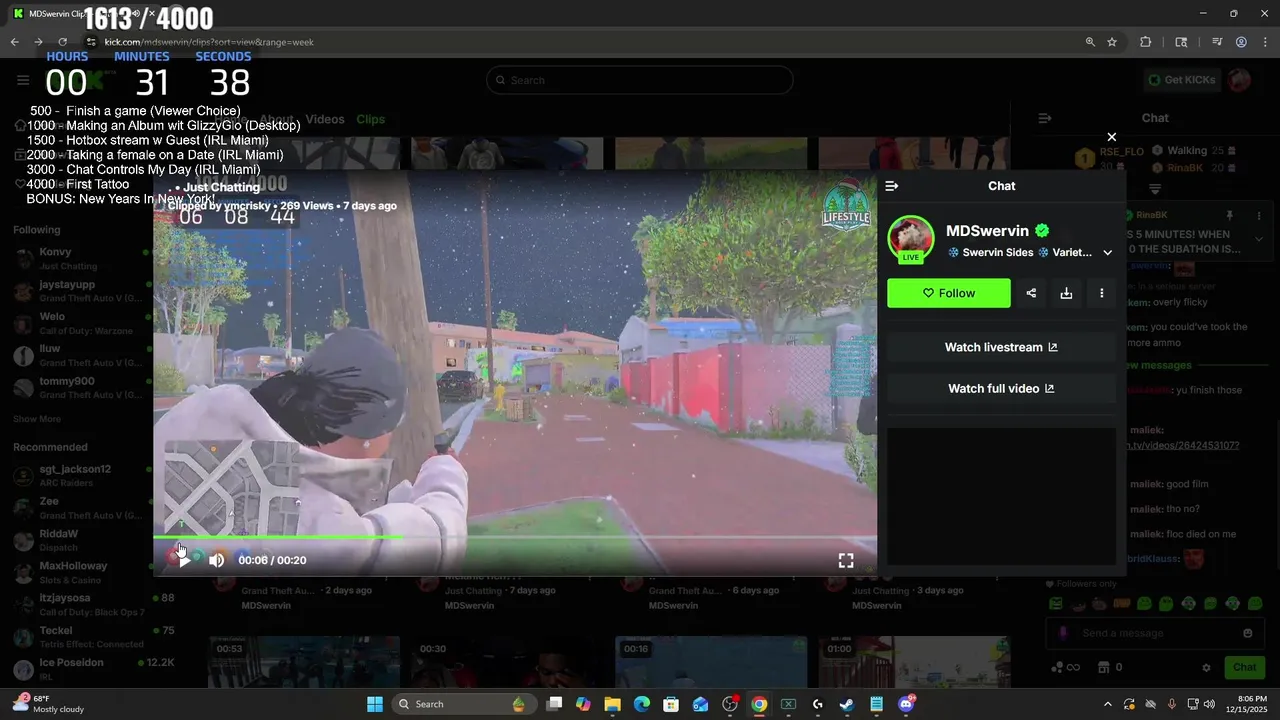1280x720 pixels.
Task: Open MDSwervin's LIVE avatar
Action: 910,239
